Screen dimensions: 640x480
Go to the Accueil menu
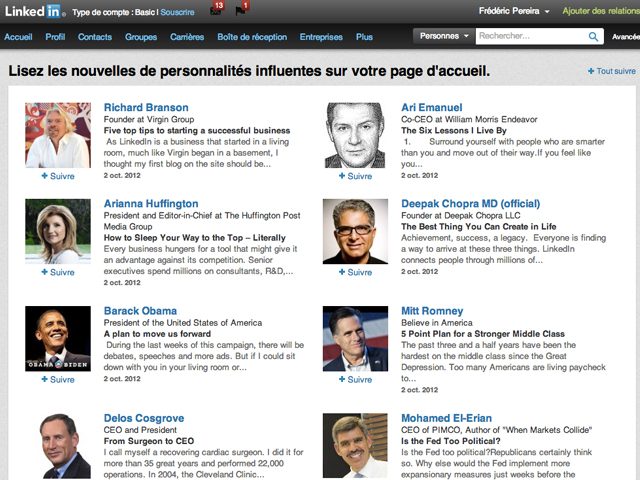click(x=18, y=37)
